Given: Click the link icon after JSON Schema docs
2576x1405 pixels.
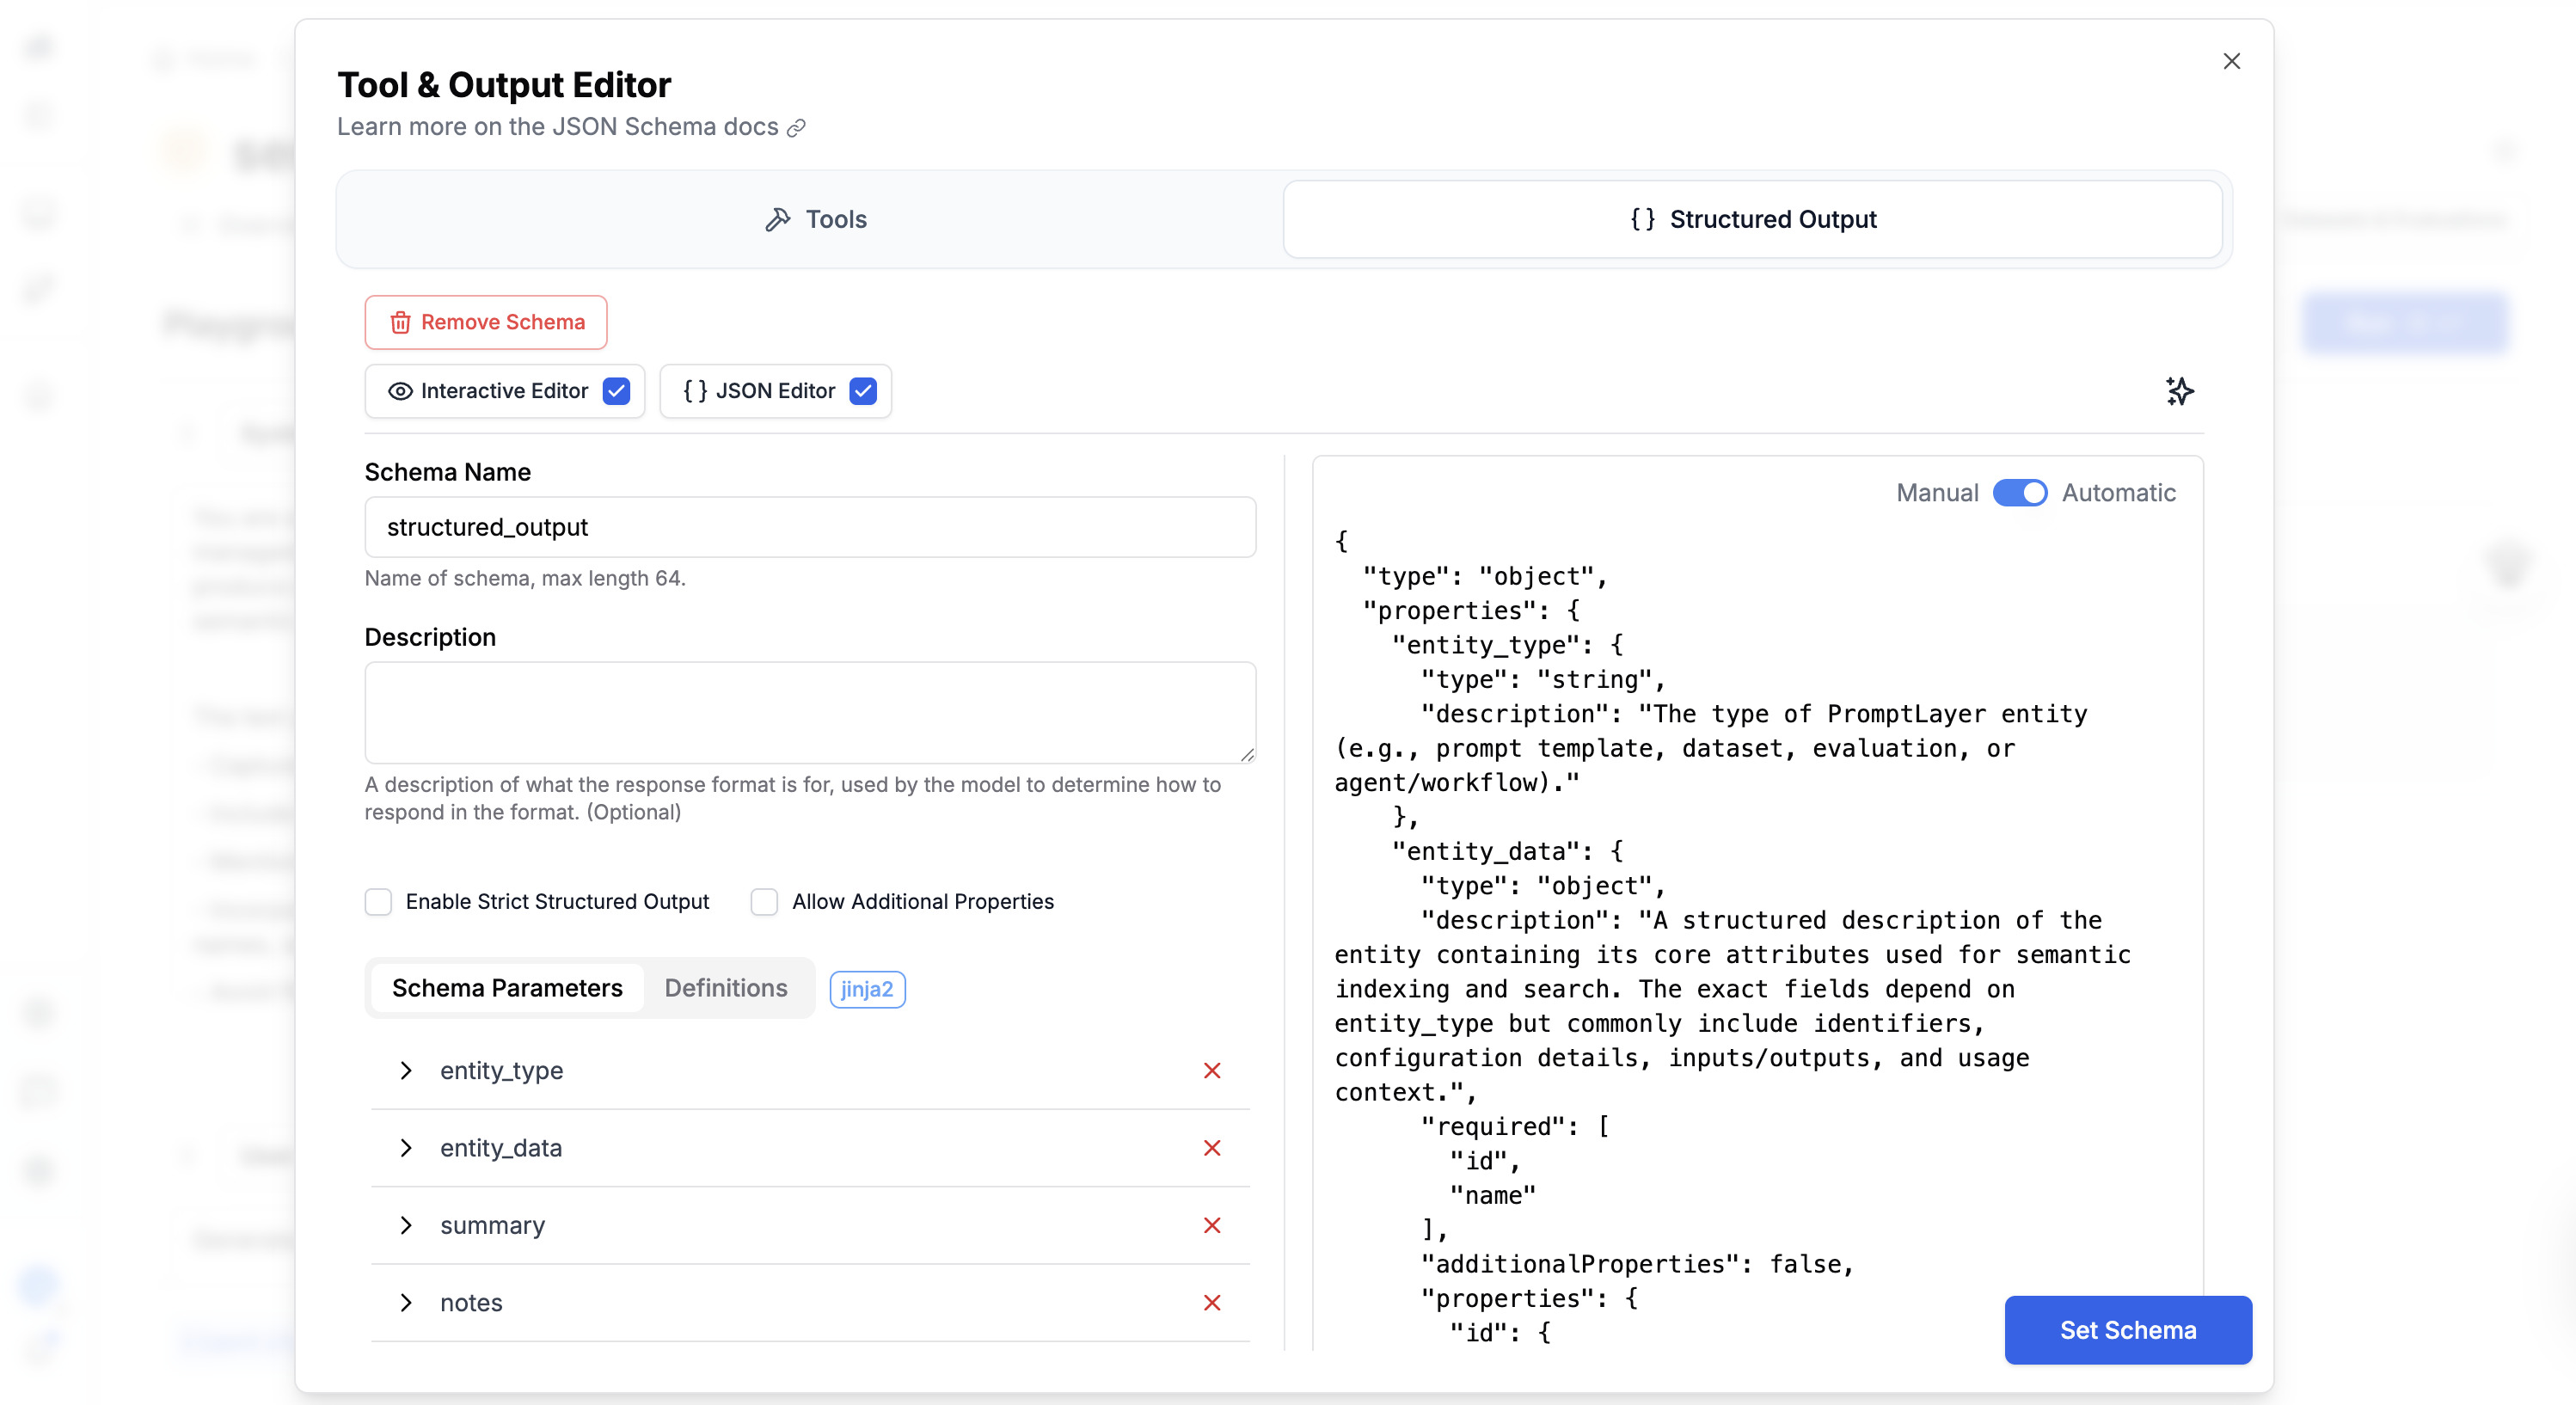Looking at the screenshot, I should coord(796,128).
